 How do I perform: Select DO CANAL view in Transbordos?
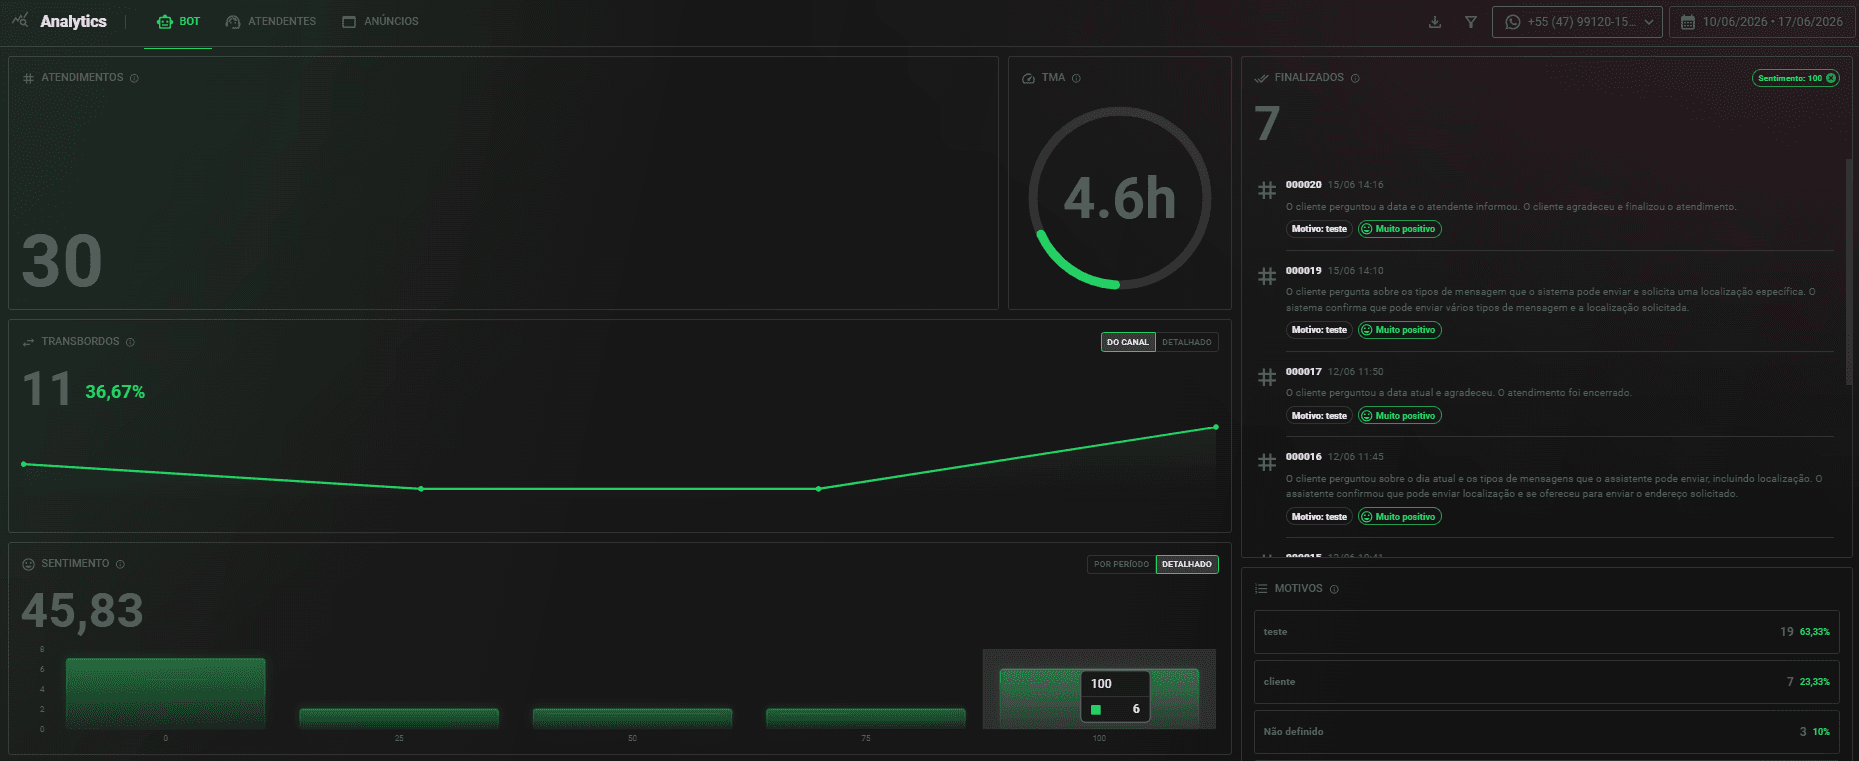pyautogui.click(x=1128, y=342)
